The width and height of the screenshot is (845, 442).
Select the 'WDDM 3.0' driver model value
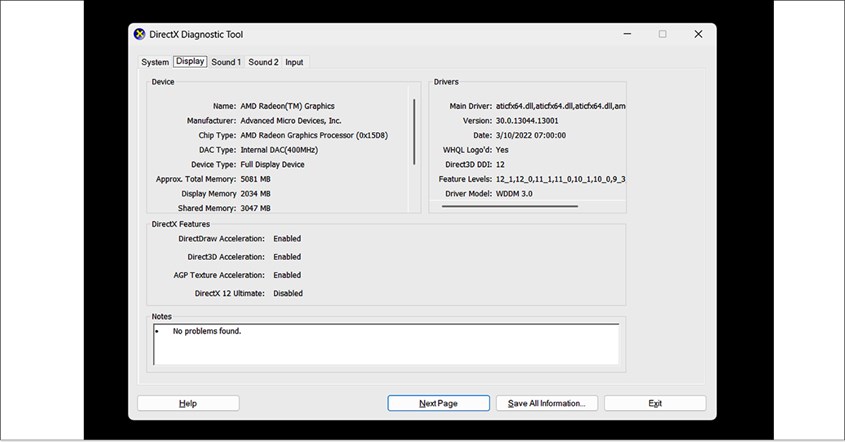[514, 194]
